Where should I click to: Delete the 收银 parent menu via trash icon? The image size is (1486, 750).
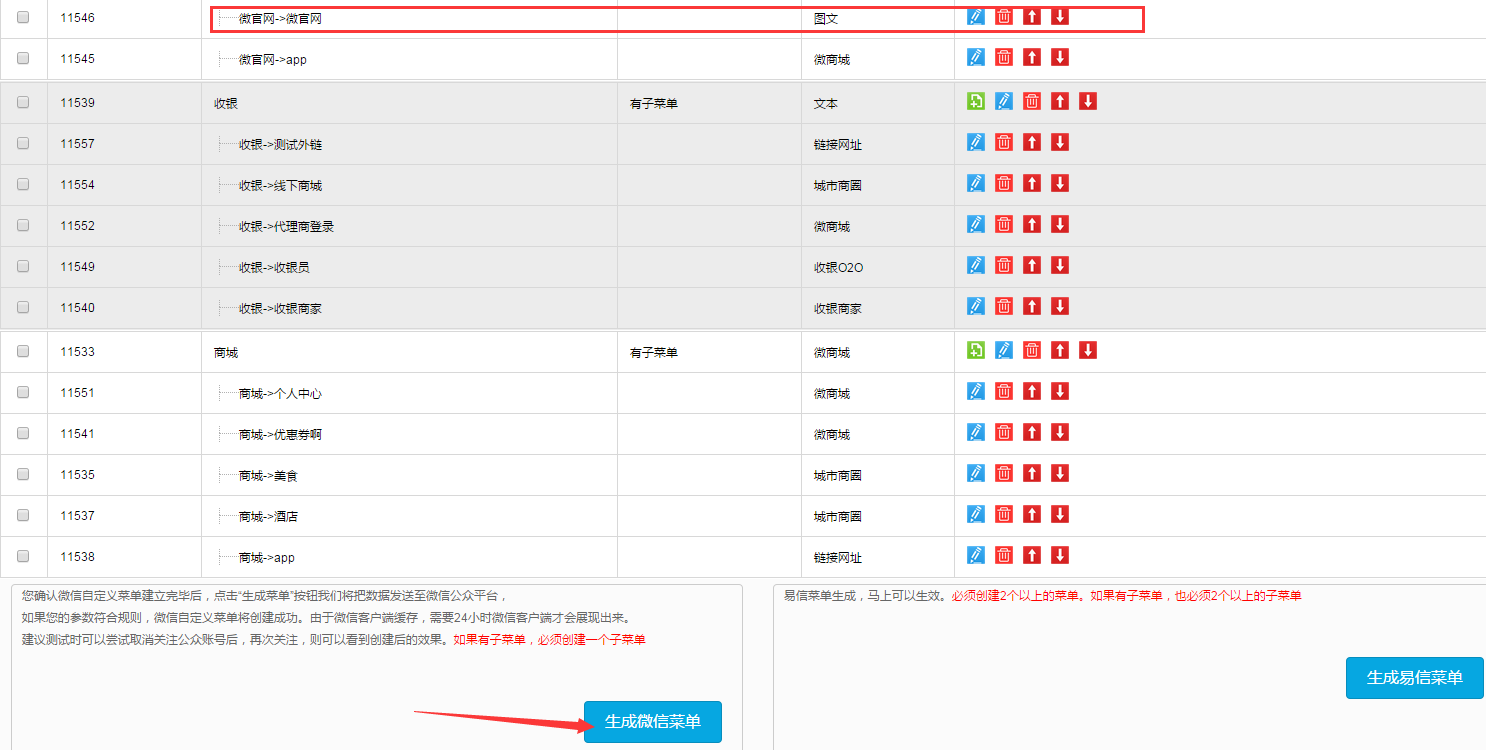tap(1032, 101)
